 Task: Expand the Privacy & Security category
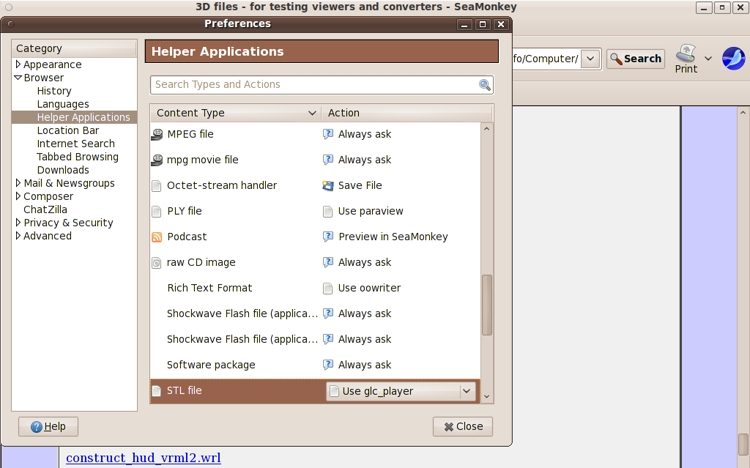pyautogui.click(x=18, y=223)
